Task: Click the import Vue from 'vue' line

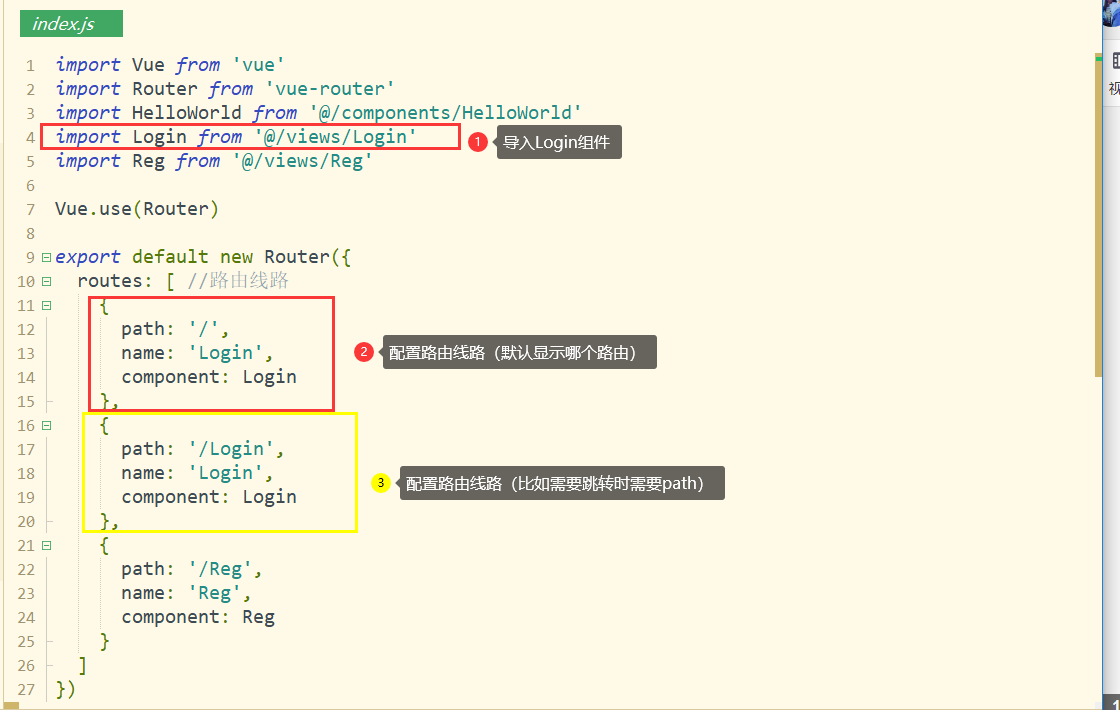Action: (170, 65)
